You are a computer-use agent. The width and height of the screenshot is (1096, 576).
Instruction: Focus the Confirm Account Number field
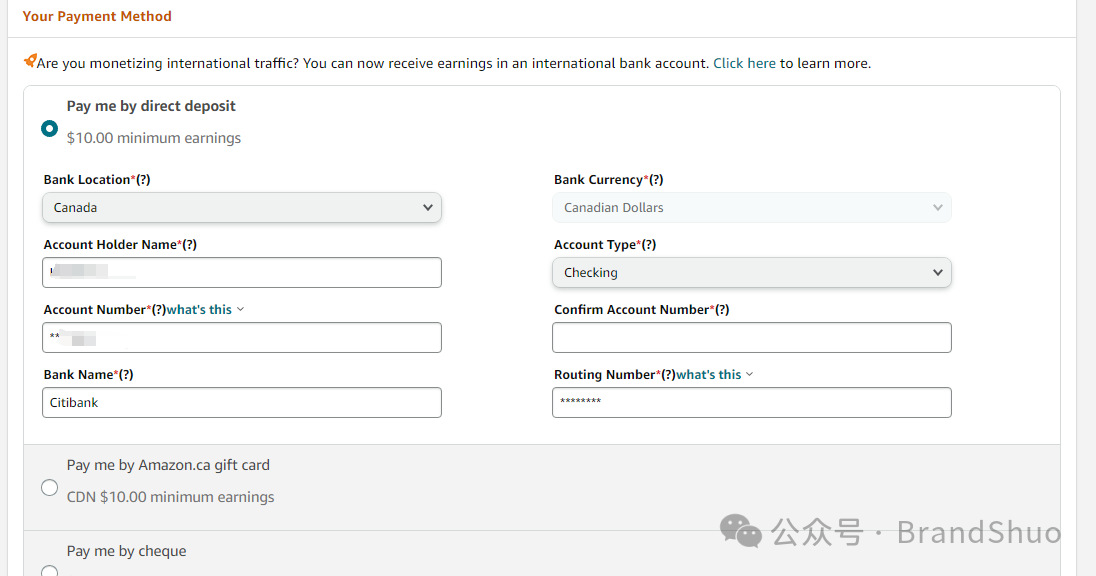point(751,338)
